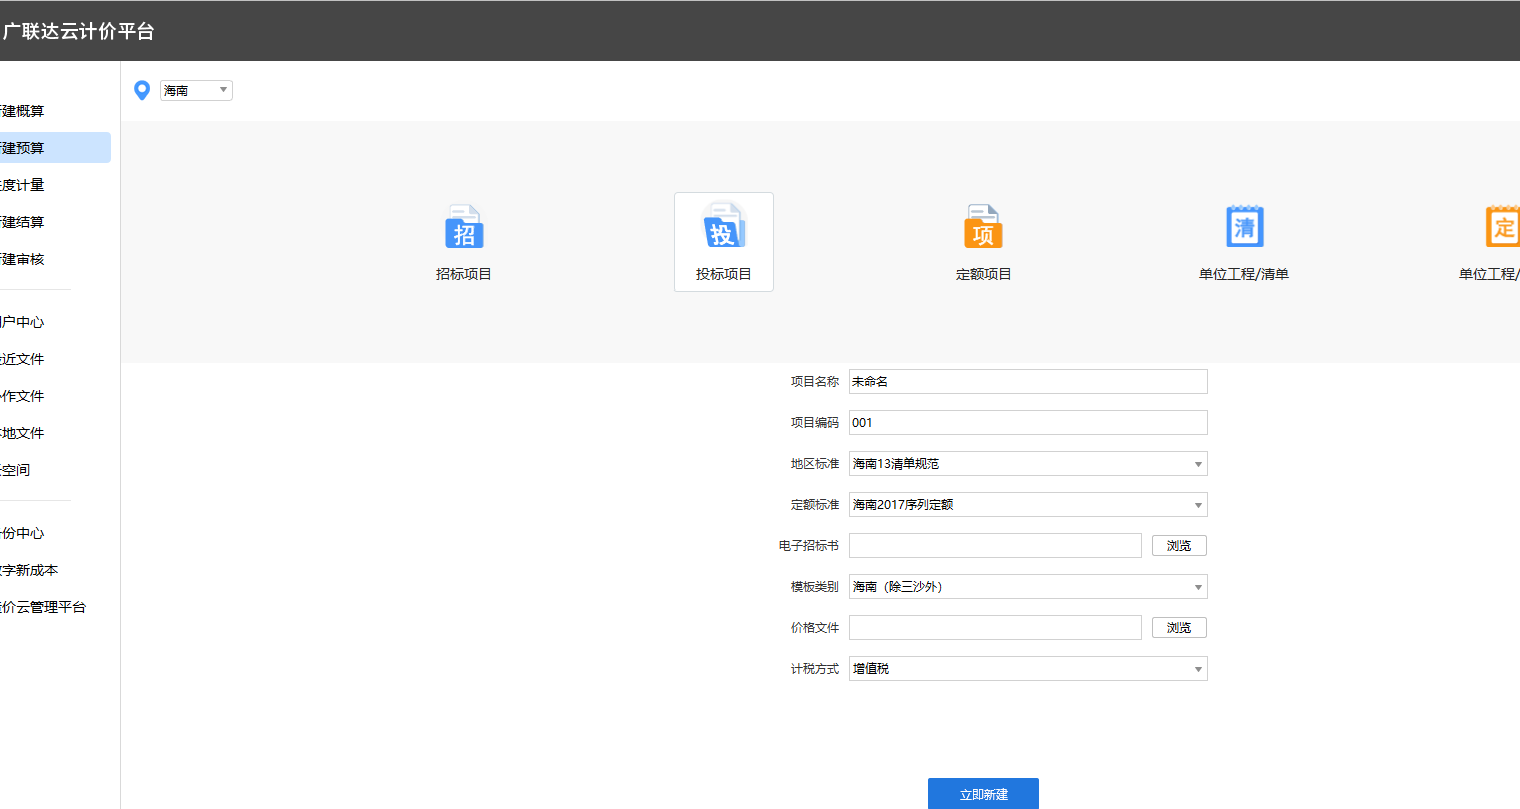Open the 空间 sidebar item
1520x809 pixels.
pyautogui.click(x=55, y=470)
